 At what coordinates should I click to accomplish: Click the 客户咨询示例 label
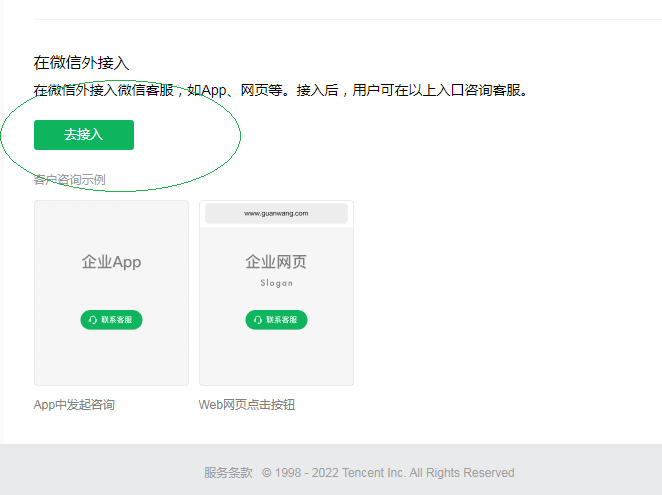point(70,180)
